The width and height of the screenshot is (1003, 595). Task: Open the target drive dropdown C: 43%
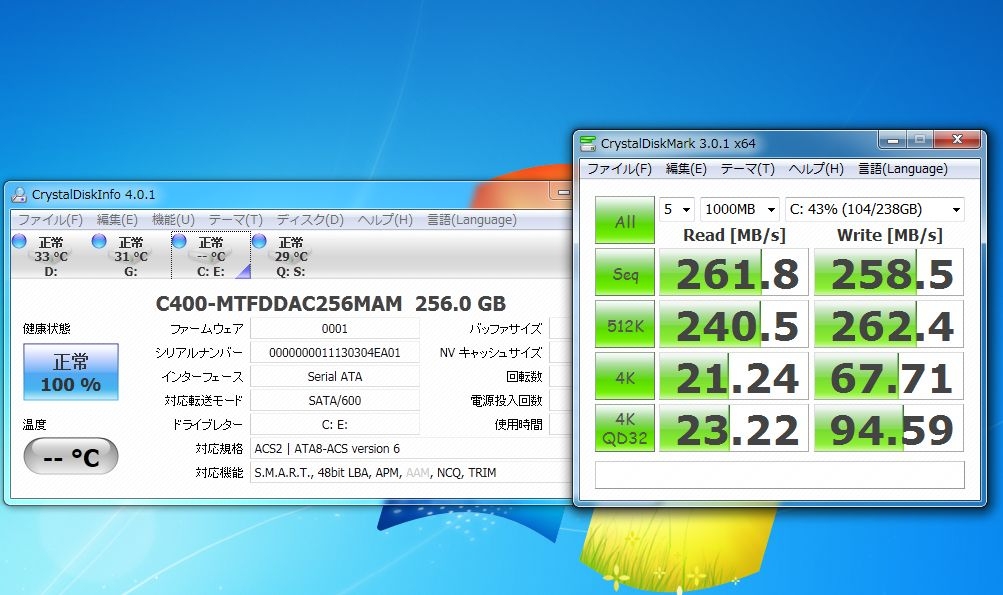[875, 210]
